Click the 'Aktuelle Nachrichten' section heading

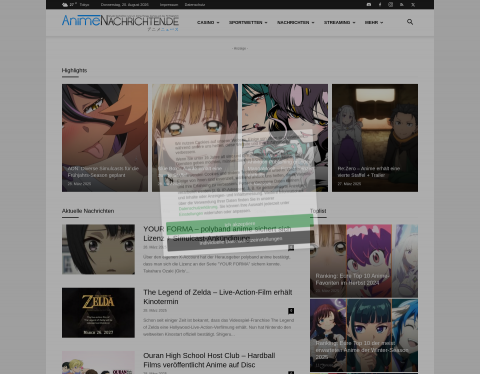coord(88,211)
